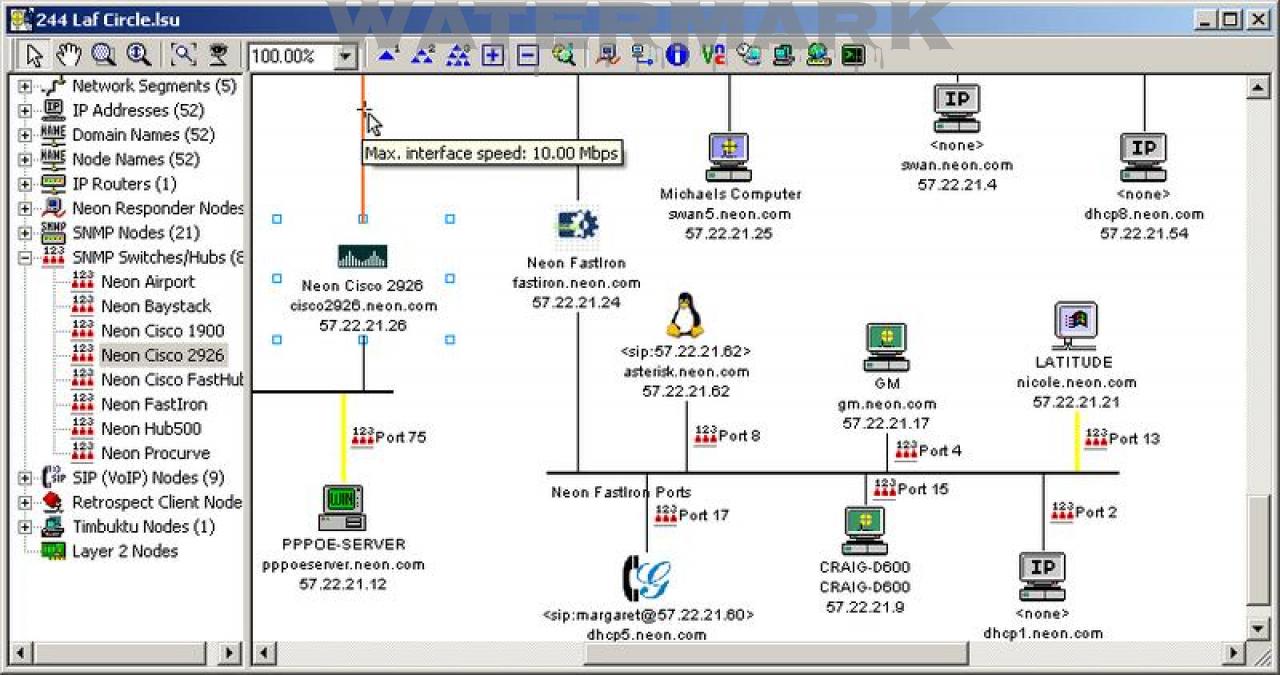Image resolution: width=1280 pixels, height=675 pixels.
Task: Expand Timbuktu Nodes (1) entry
Action: pos(25,527)
